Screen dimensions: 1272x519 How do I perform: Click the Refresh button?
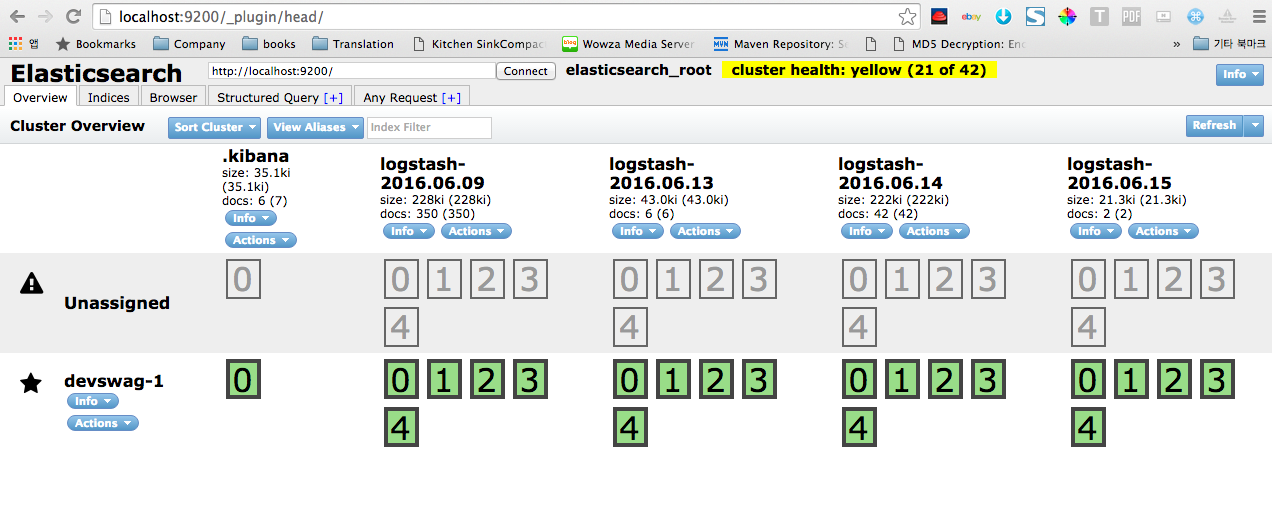tap(1214, 125)
